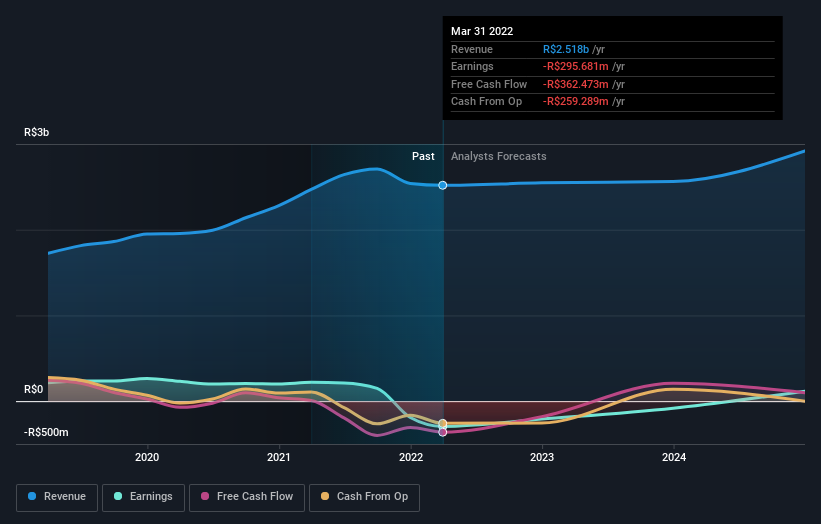Select the Cash From Op marker at Mar 2022
The width and height of the screenshot is (821, 524).
(x=443, y=423)
